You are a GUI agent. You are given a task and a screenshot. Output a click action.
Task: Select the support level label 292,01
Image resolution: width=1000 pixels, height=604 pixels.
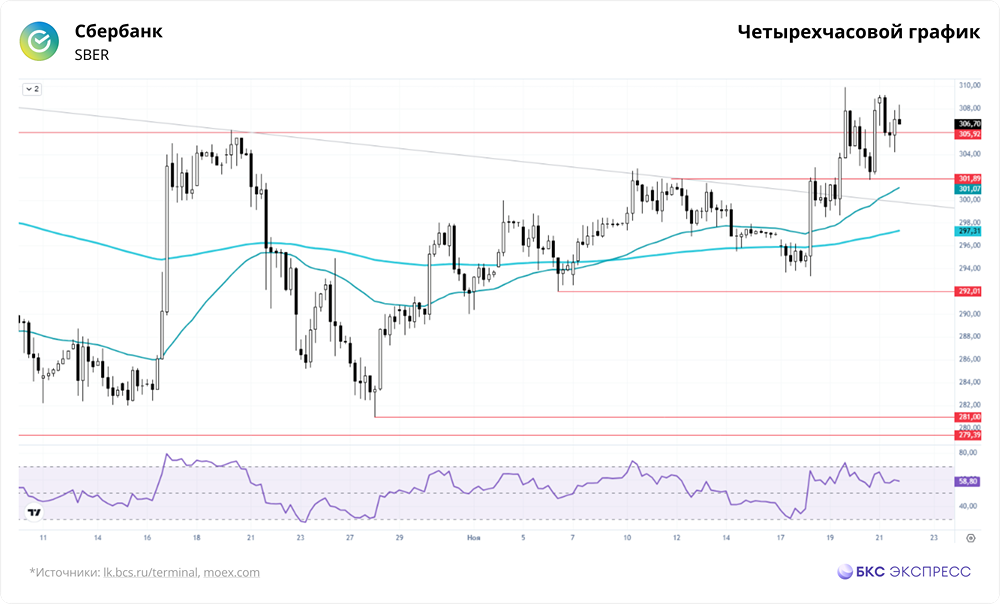pyautogui.click(x=968, y=291)
